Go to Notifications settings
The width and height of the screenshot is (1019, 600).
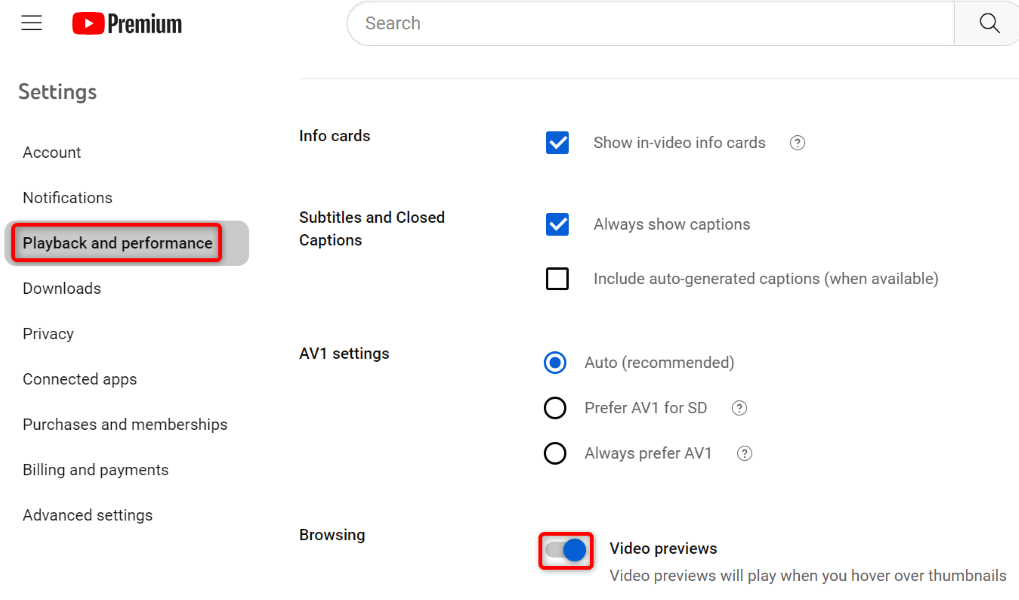(68, 198)
